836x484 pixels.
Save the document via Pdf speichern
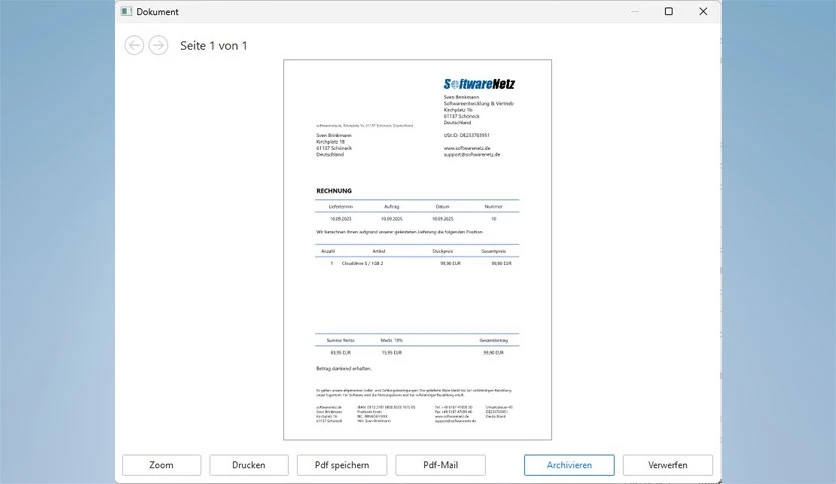(x=342, y=465)
